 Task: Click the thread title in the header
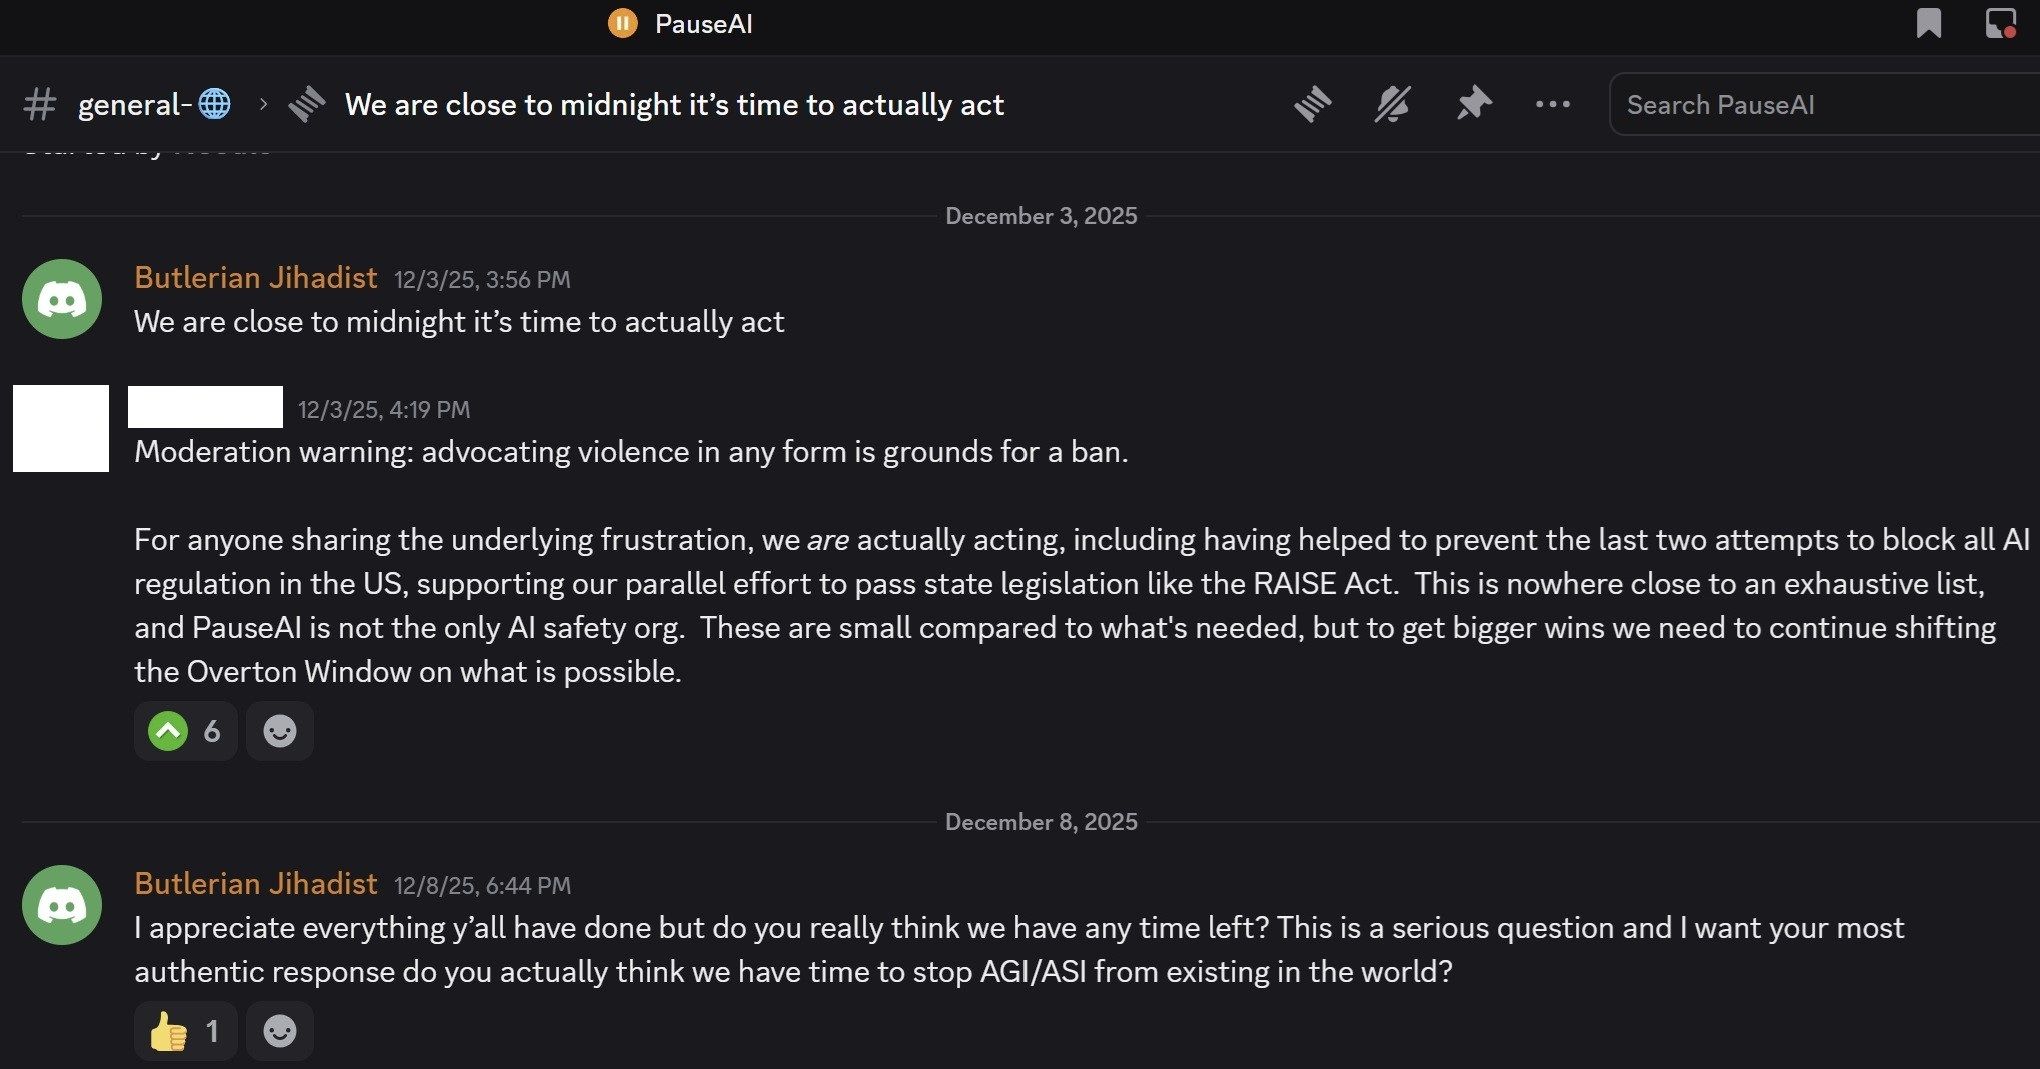pos(674,105)
